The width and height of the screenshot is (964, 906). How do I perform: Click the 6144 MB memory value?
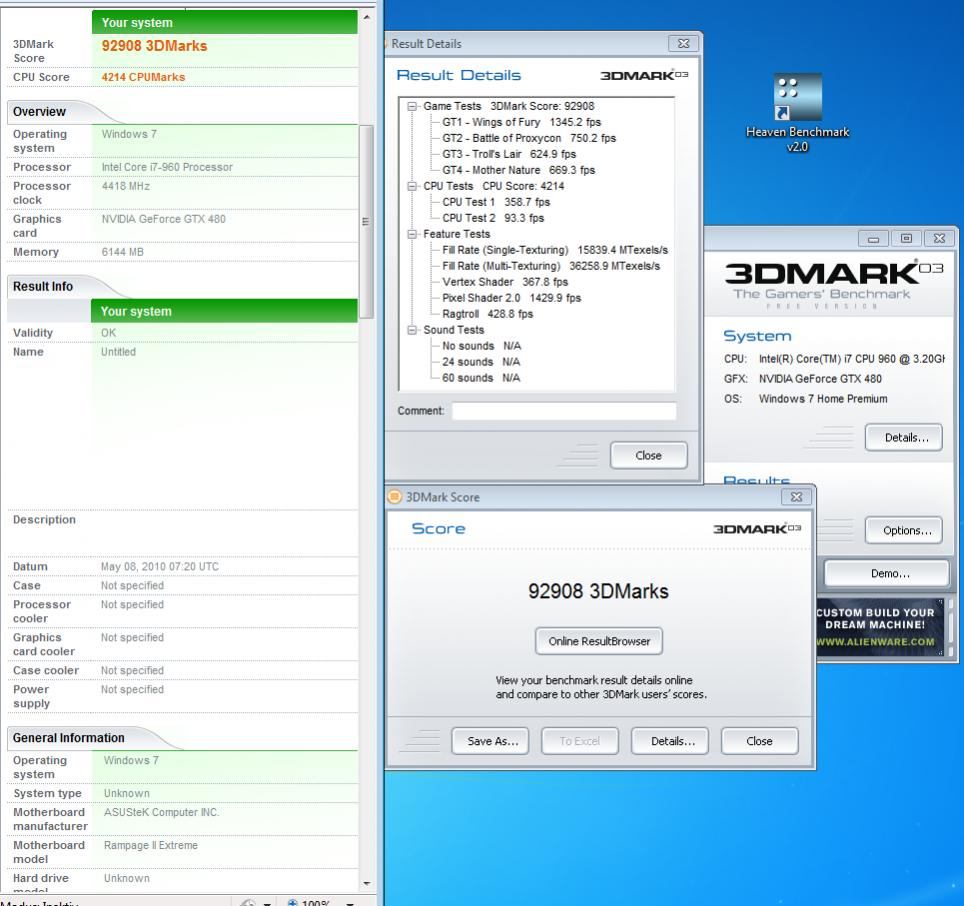pos(122,252)
